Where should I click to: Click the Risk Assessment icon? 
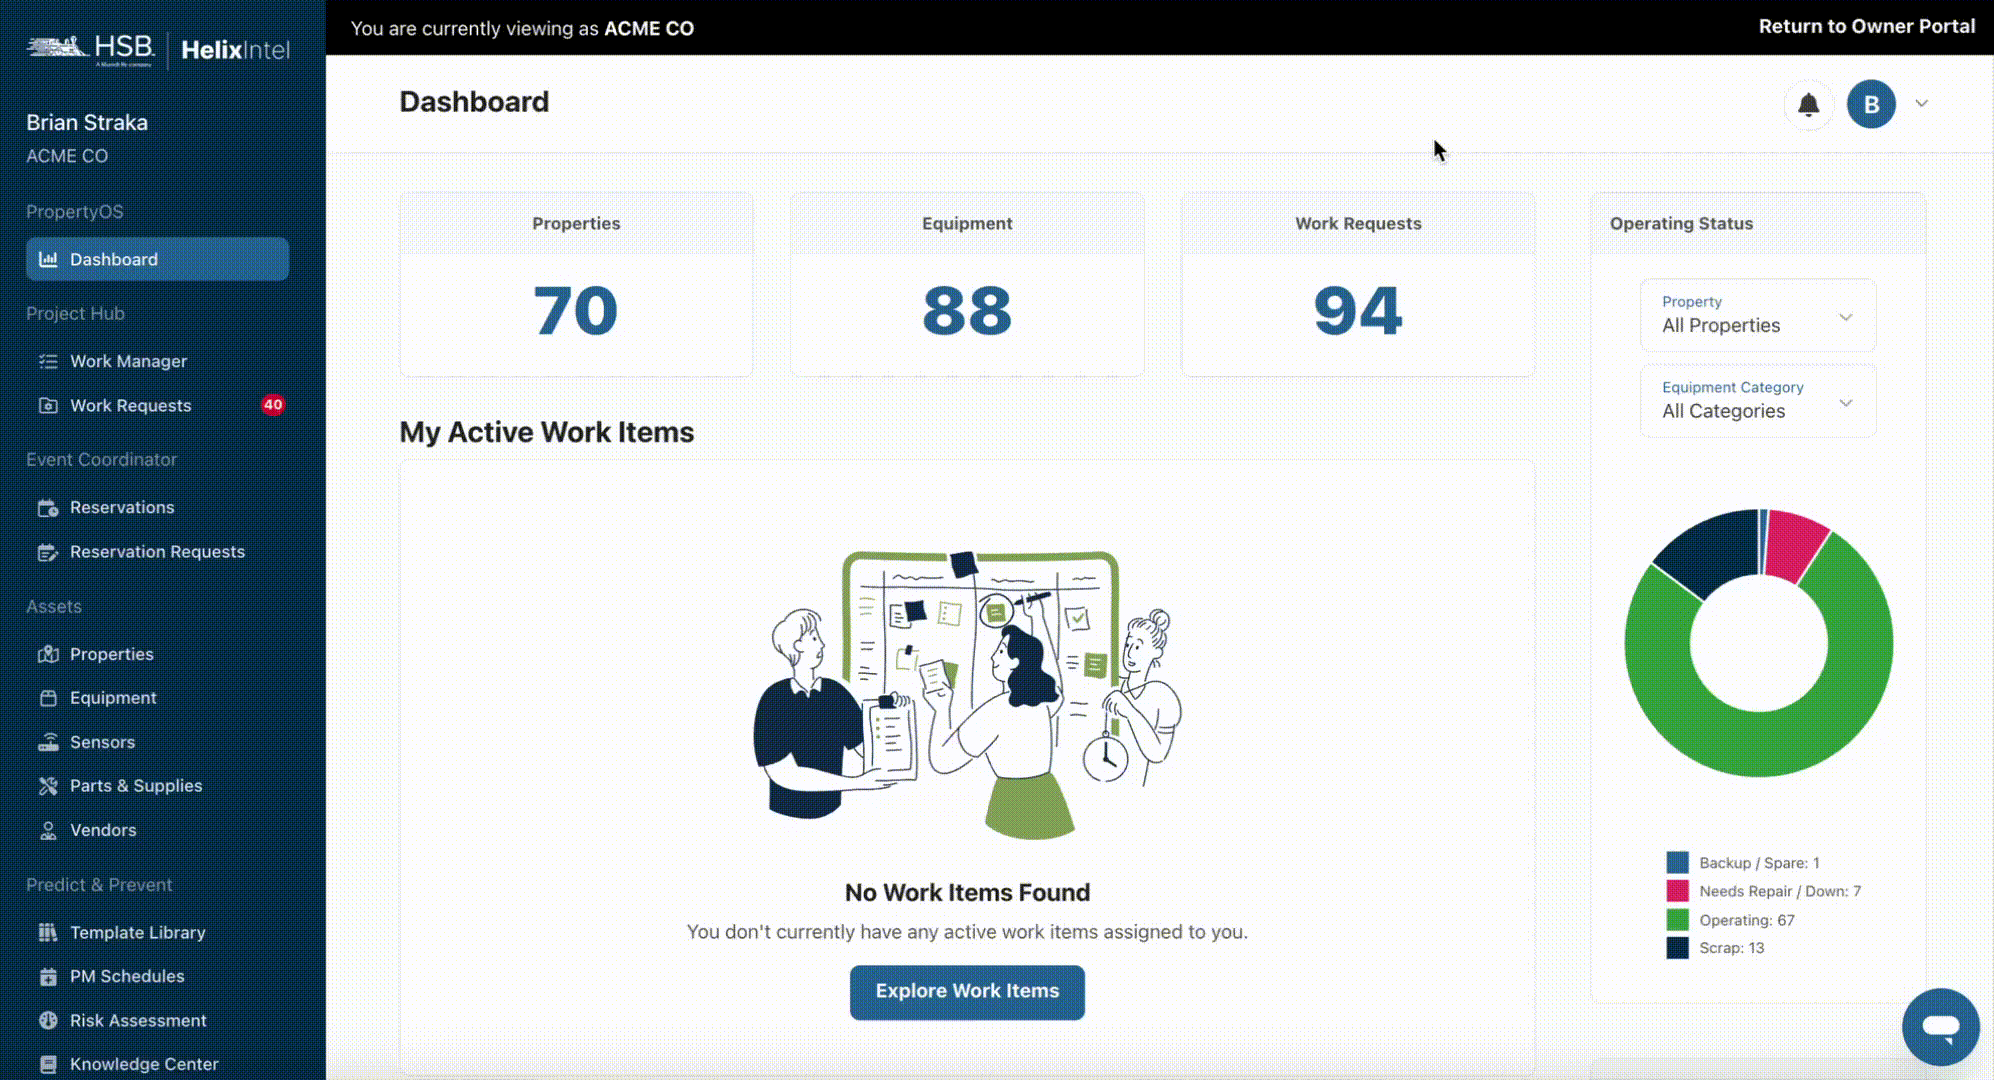(x=48, y=1021)
